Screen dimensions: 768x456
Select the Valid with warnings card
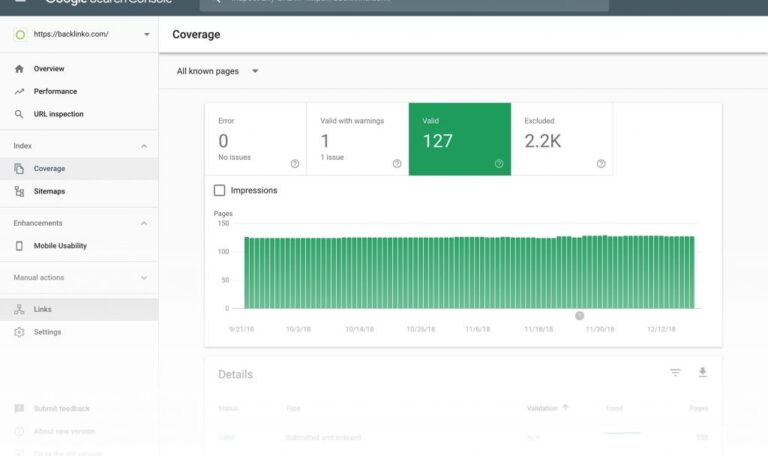pos(358,139)
